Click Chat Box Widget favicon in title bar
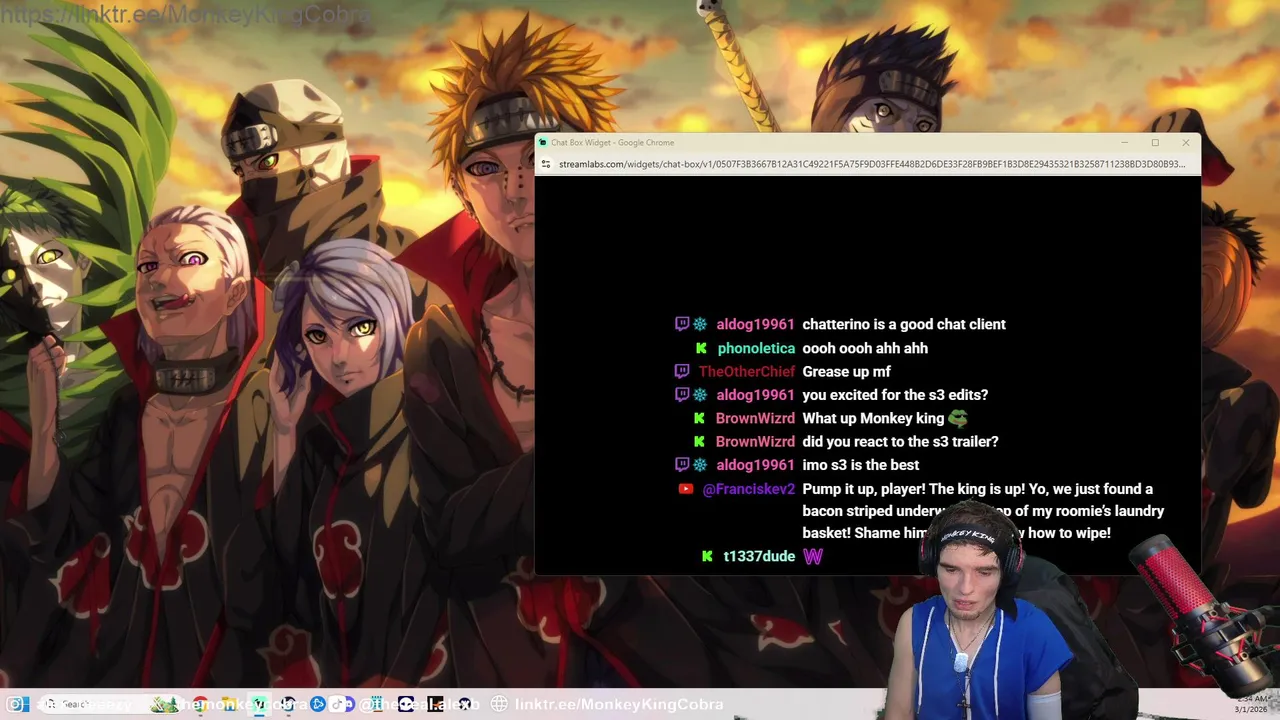The width and height of the screenshot is (1280, 720). pyautogui.click(x=543, y=142)
